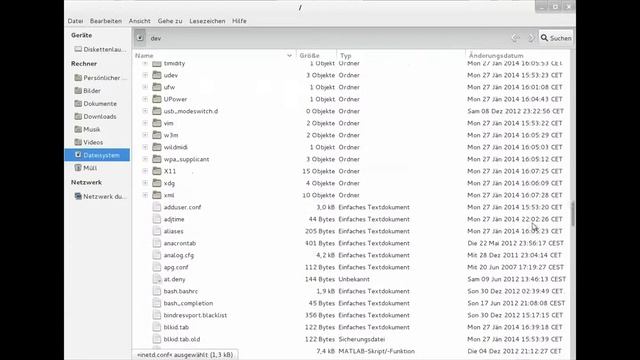Expand the X11 folder
This screenshot has width=640, height=360.
145,171
